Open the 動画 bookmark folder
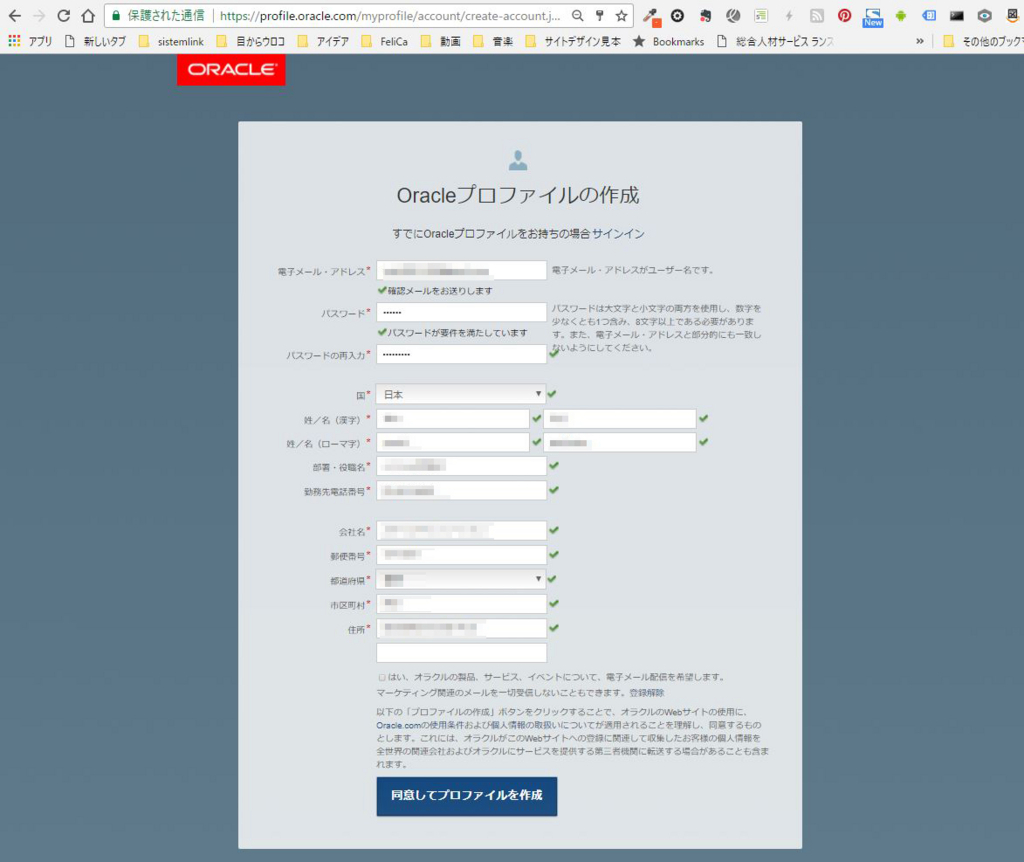Image resolution: width=1024 pixels, height=862 pixels. tap(441, 41)
